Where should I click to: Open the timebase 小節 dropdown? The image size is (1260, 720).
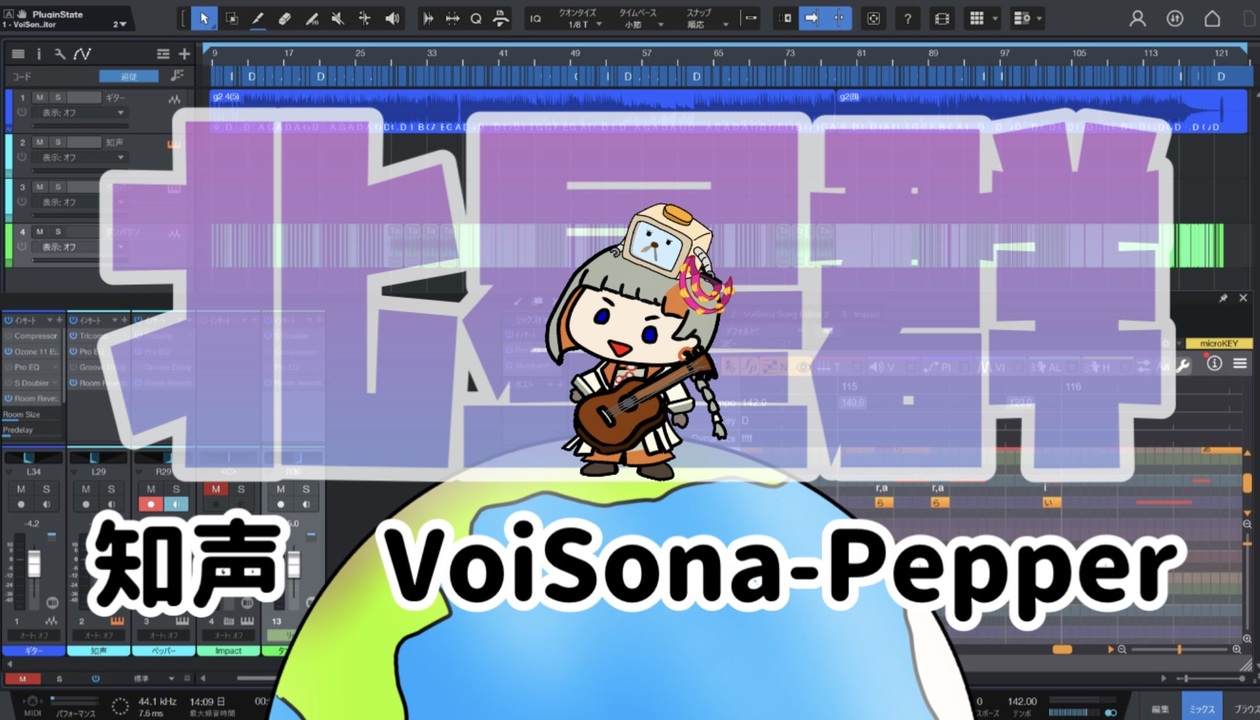coord(638,24)
